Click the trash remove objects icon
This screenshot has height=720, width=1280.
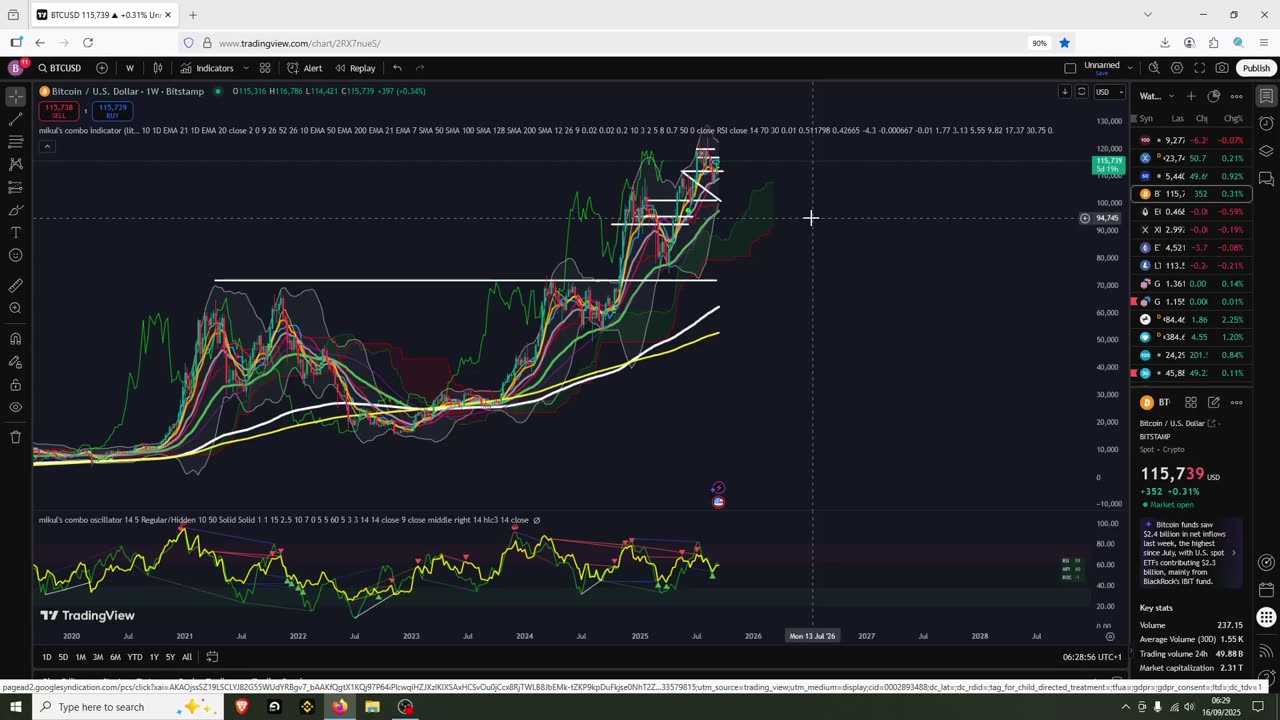point(15,437)
